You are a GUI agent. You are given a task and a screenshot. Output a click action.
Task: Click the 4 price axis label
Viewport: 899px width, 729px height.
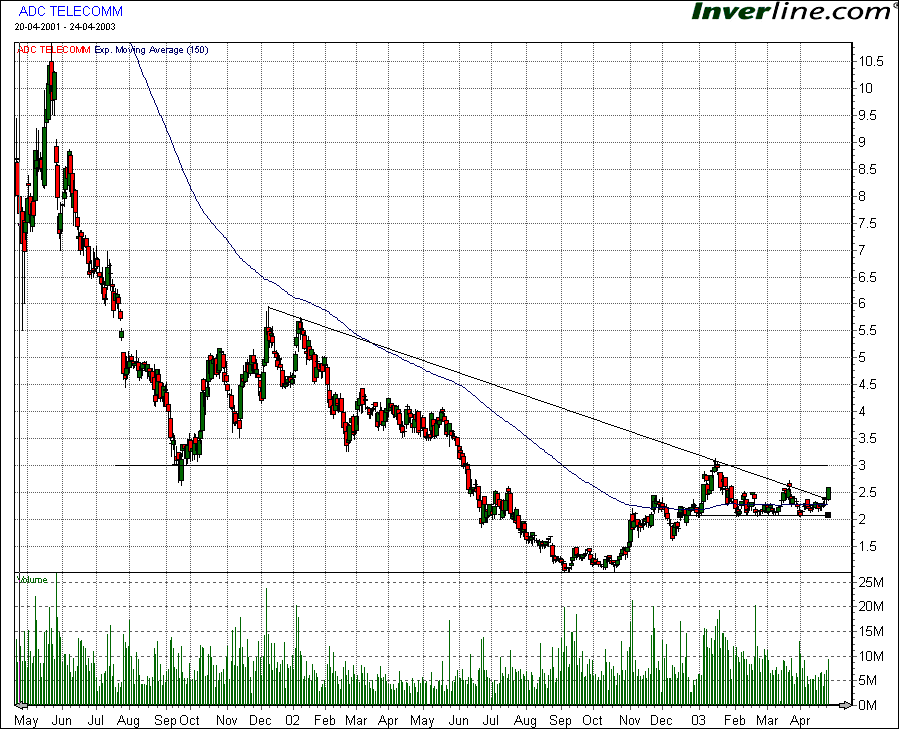coord(862,411)
